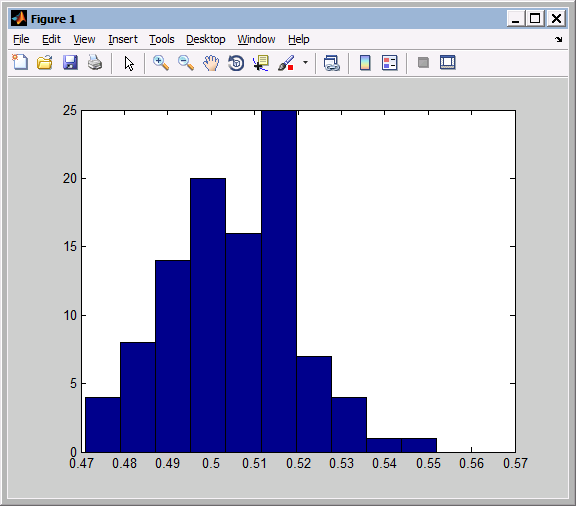Viewport: 576px width, 506px height.
Task: Click the y-axis label 5
Action: coord(73,384)
